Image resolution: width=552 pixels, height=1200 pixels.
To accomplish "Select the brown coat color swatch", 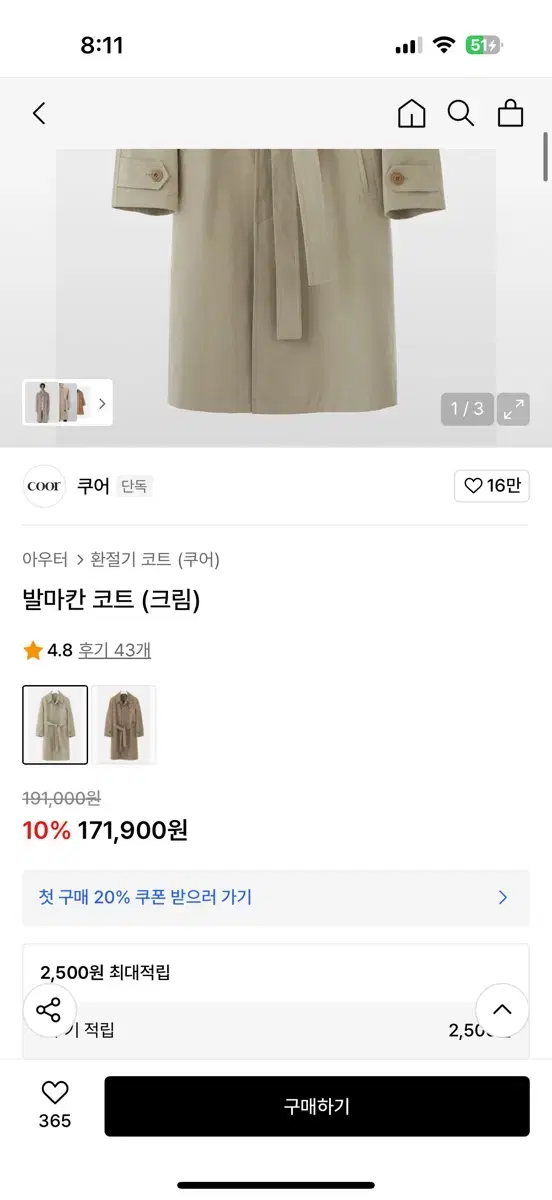I will pos(126,725).
